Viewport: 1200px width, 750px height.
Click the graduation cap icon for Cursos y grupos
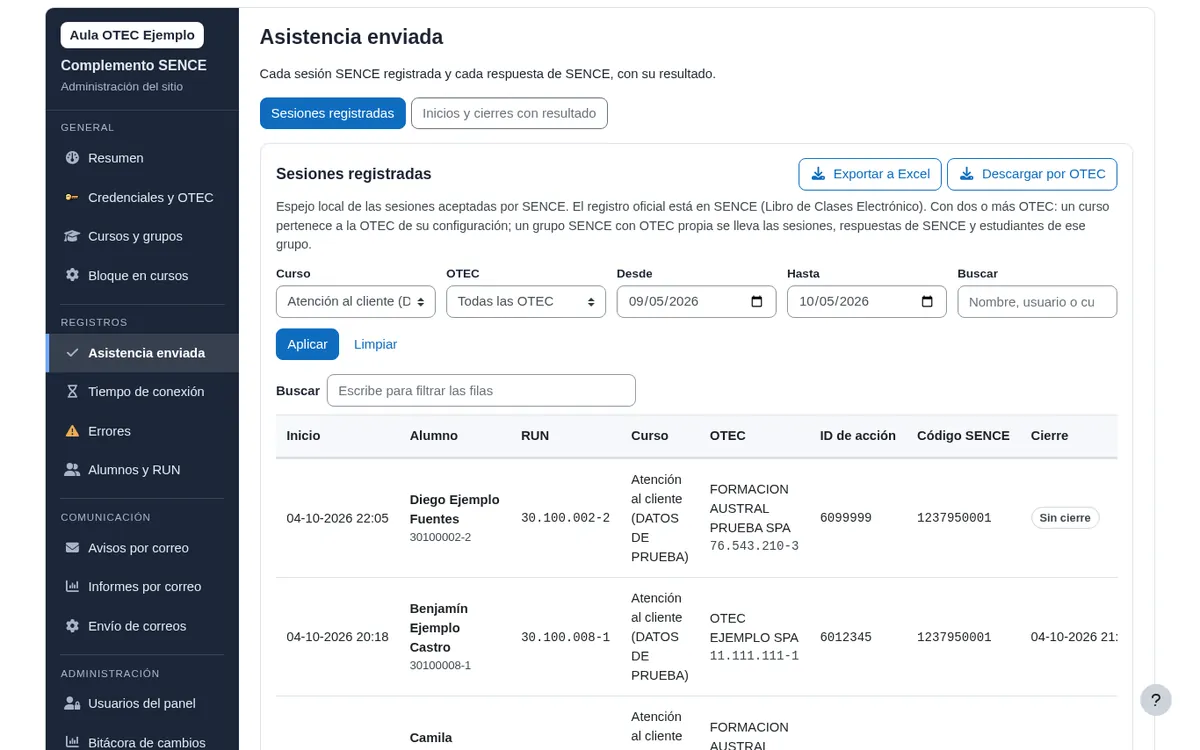[x=72, y=236]
